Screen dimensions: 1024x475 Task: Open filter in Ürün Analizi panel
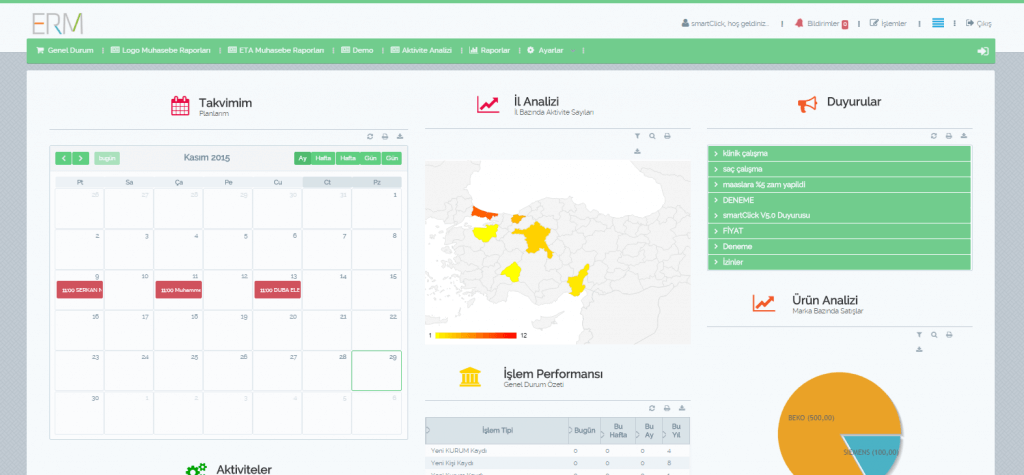coord(919,335)
